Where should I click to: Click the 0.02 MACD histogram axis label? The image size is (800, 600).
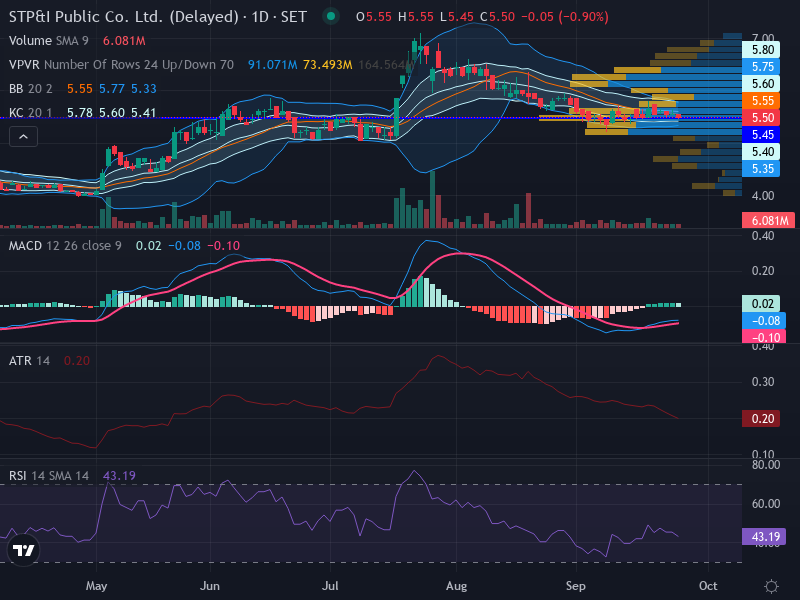pyautogui.click(x=761, y=304)
